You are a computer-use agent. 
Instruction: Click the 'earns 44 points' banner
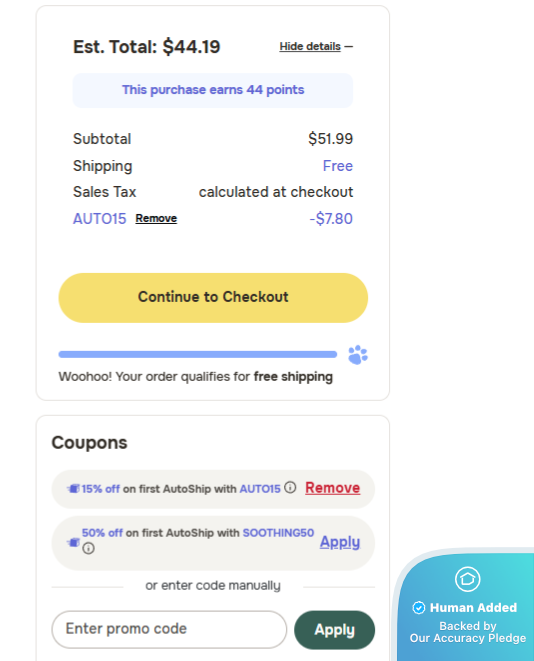tap(213, 90)
